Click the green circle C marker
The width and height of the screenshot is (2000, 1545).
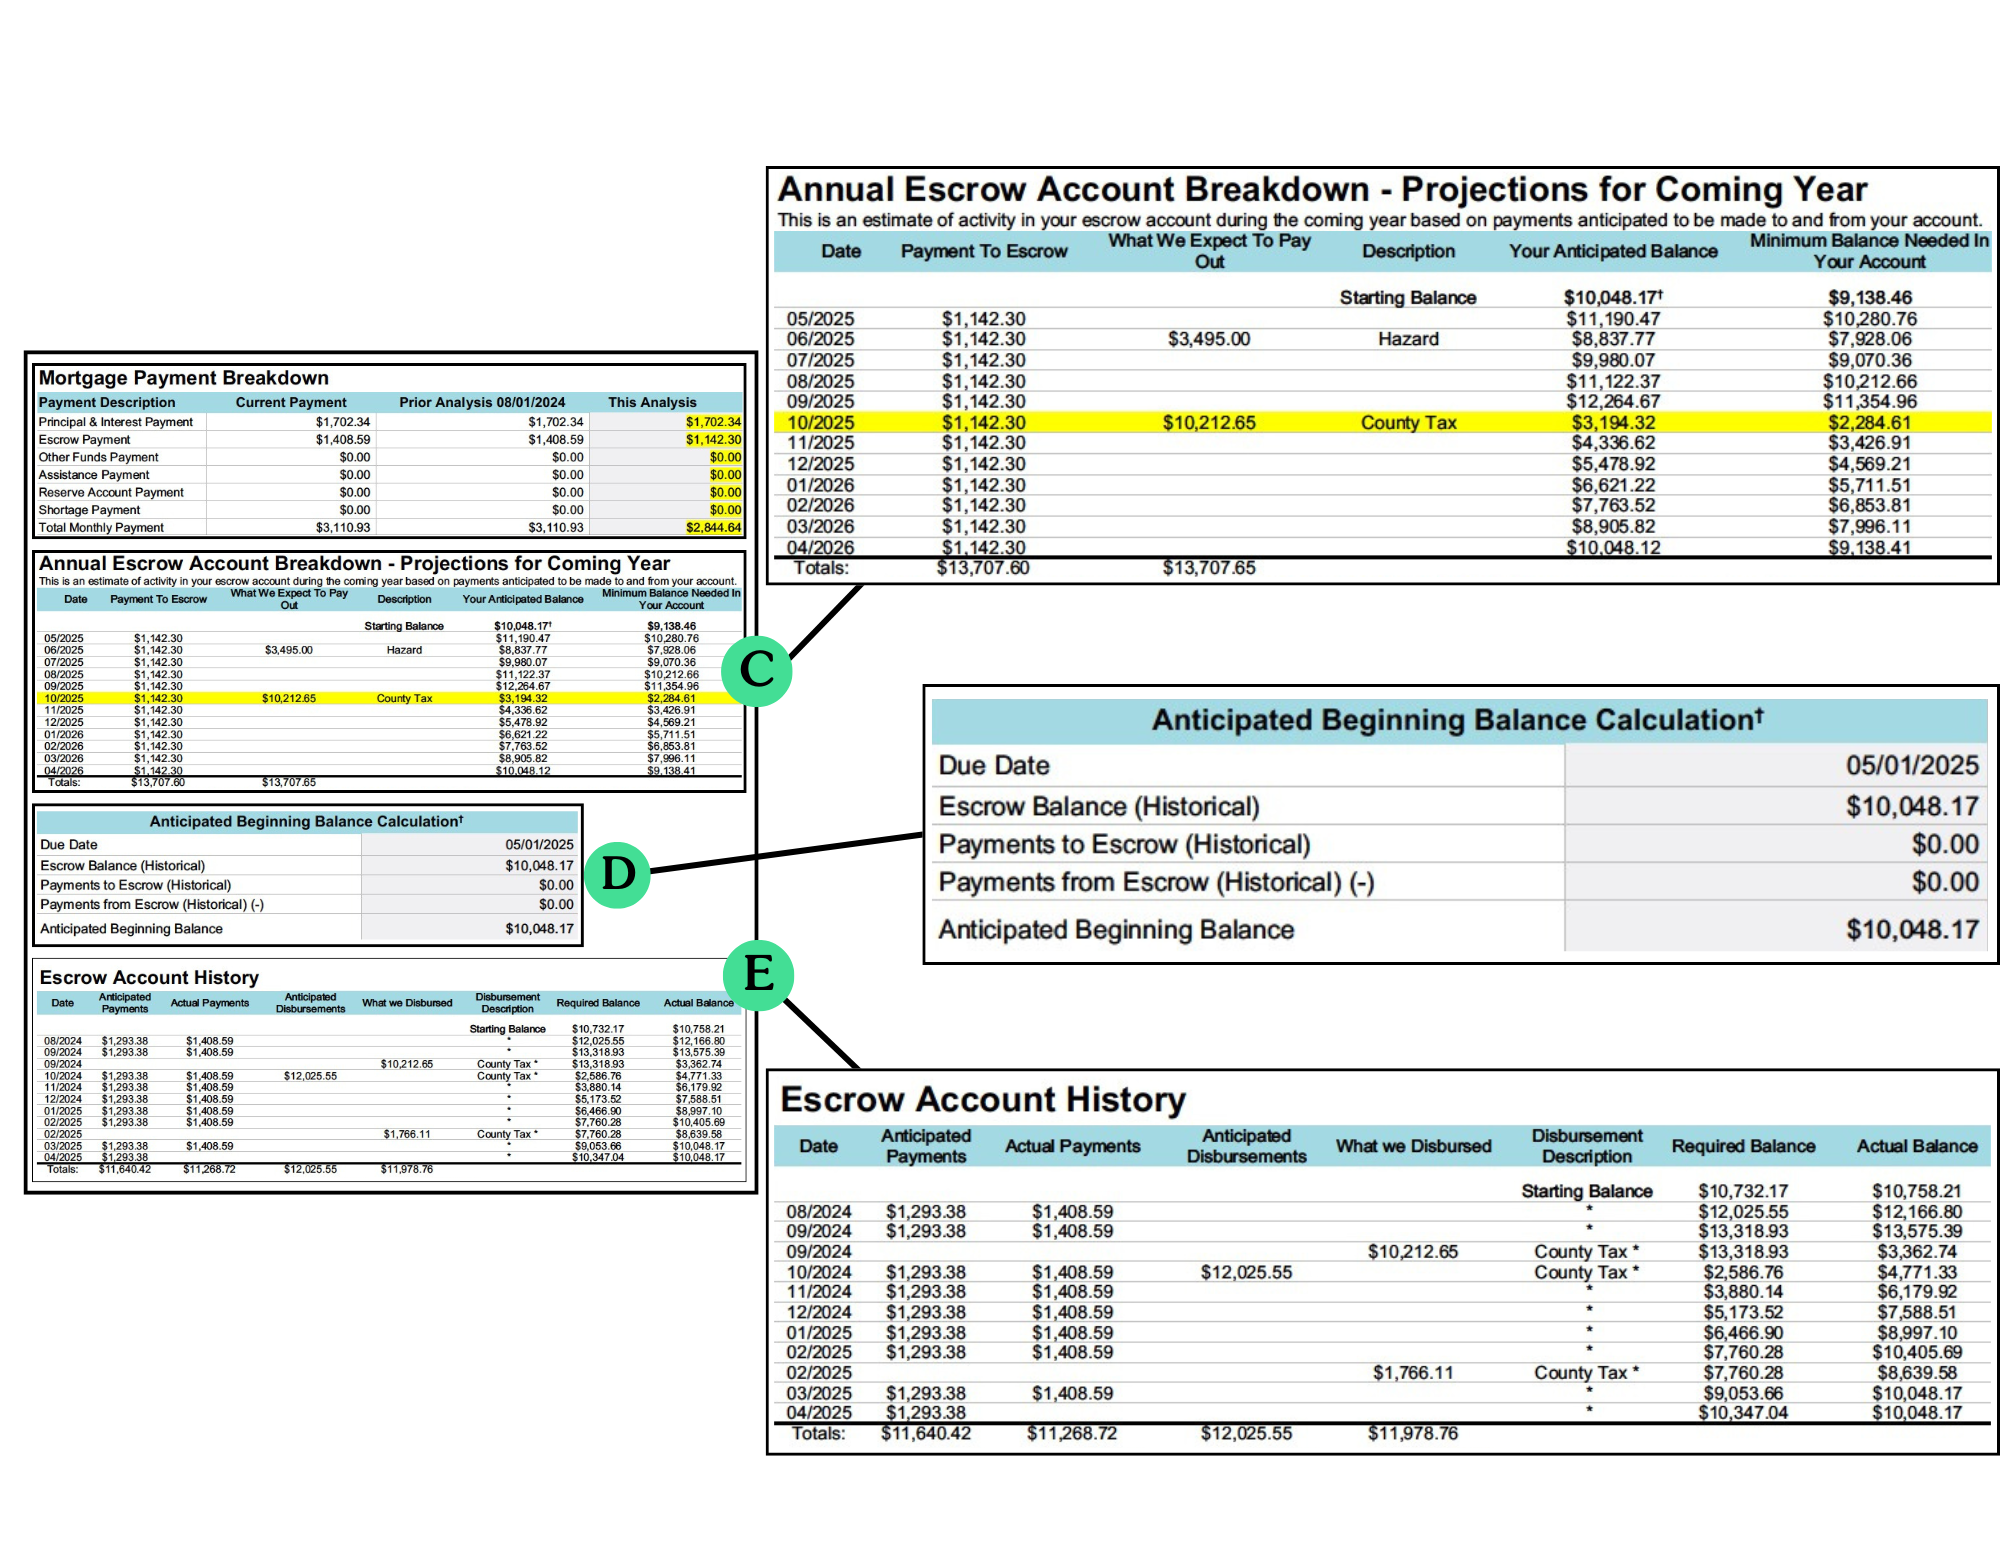pos(757,670)
